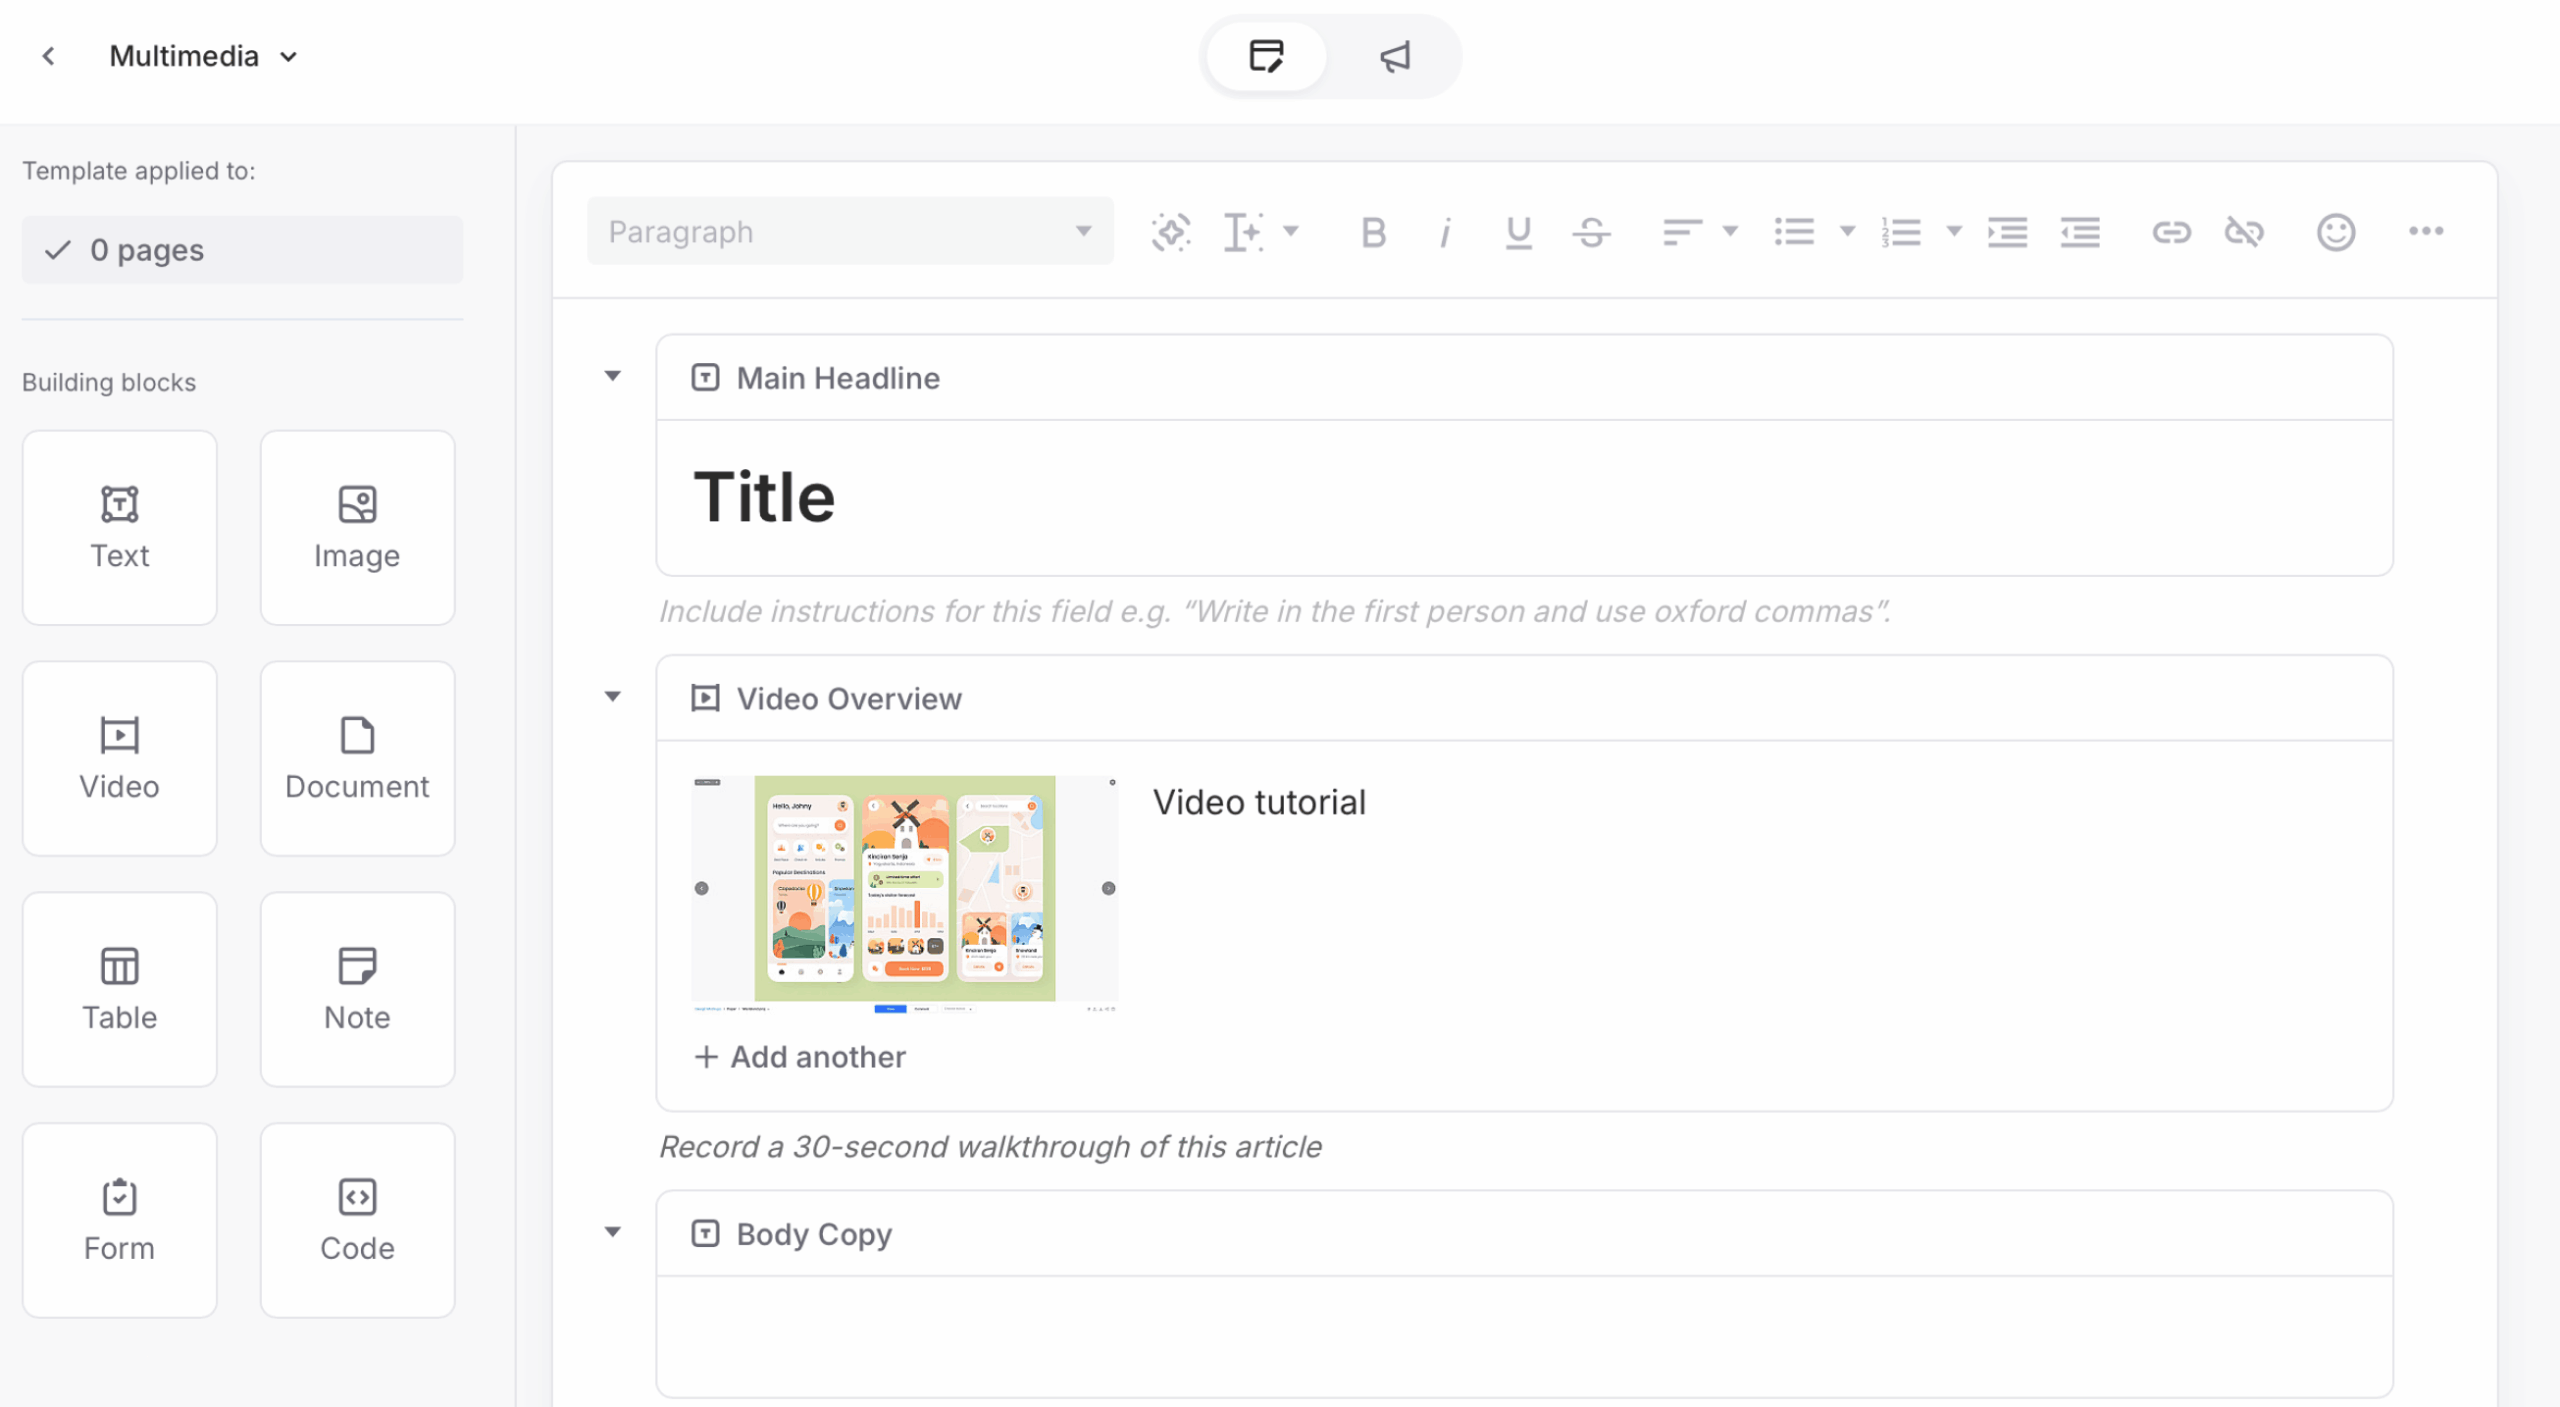Click the Main Headline text block icon
The image size is (2560, 1407).
[705, 378]
